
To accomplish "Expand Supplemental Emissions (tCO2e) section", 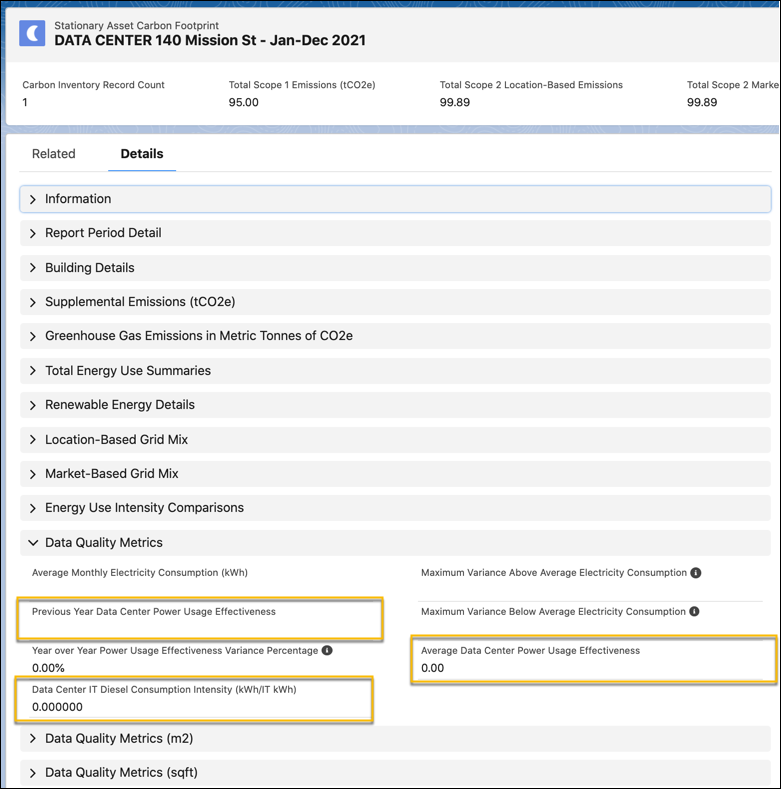I will (x=395, y=302).
